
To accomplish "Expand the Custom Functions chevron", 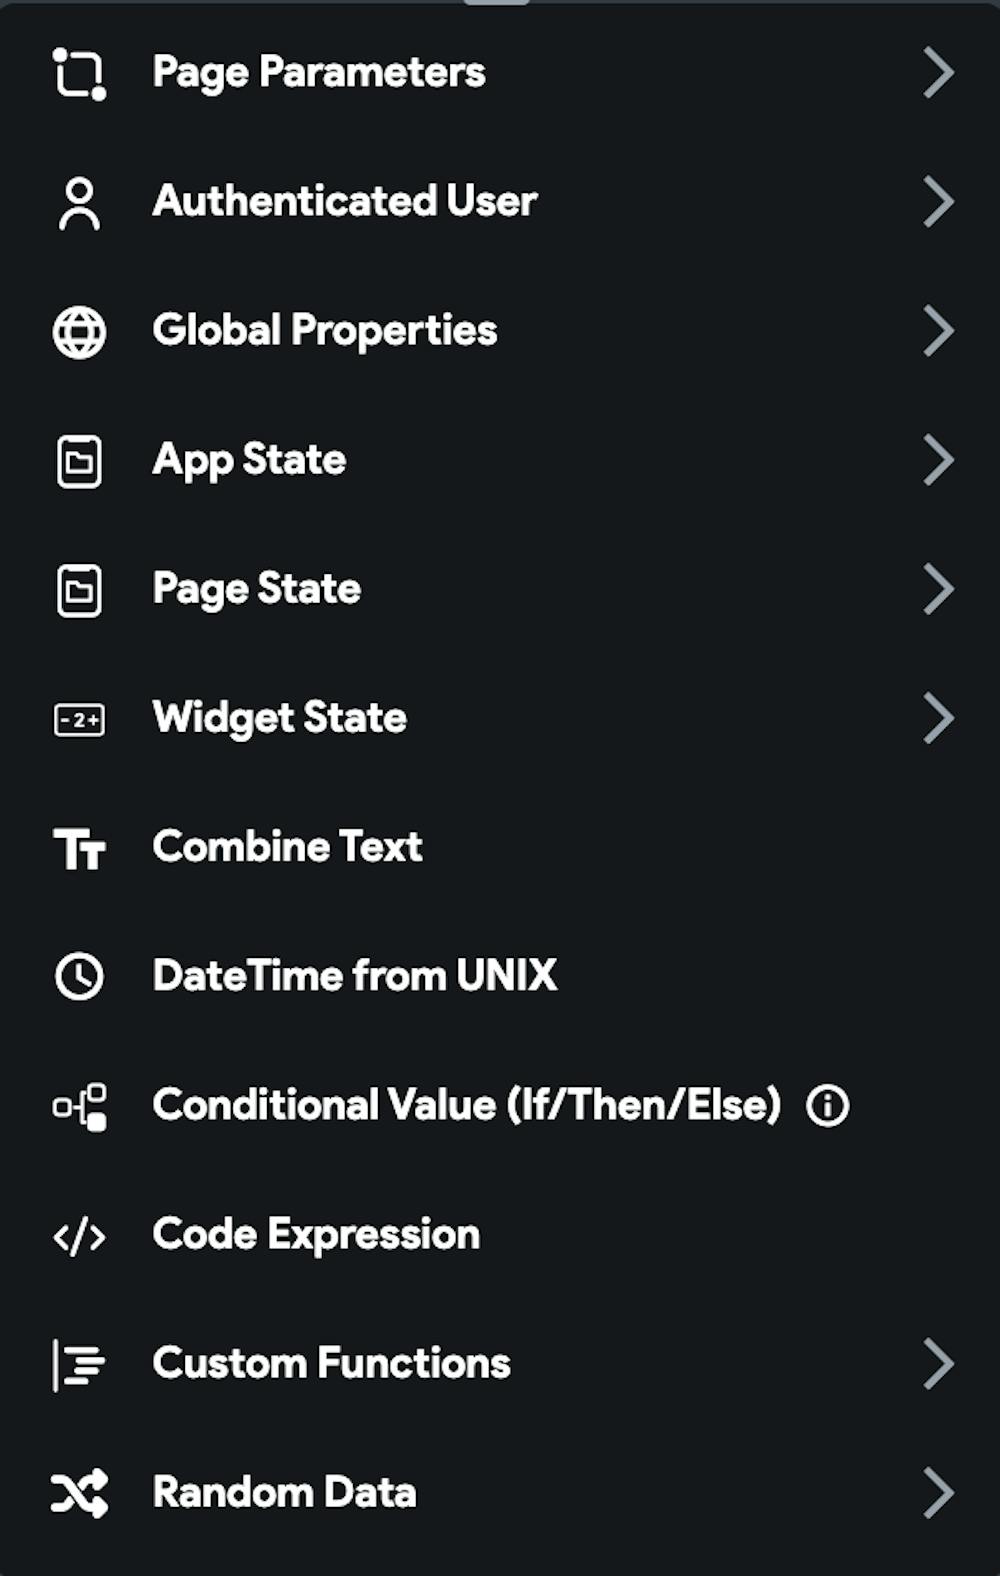I will [x=938, y=1364].
